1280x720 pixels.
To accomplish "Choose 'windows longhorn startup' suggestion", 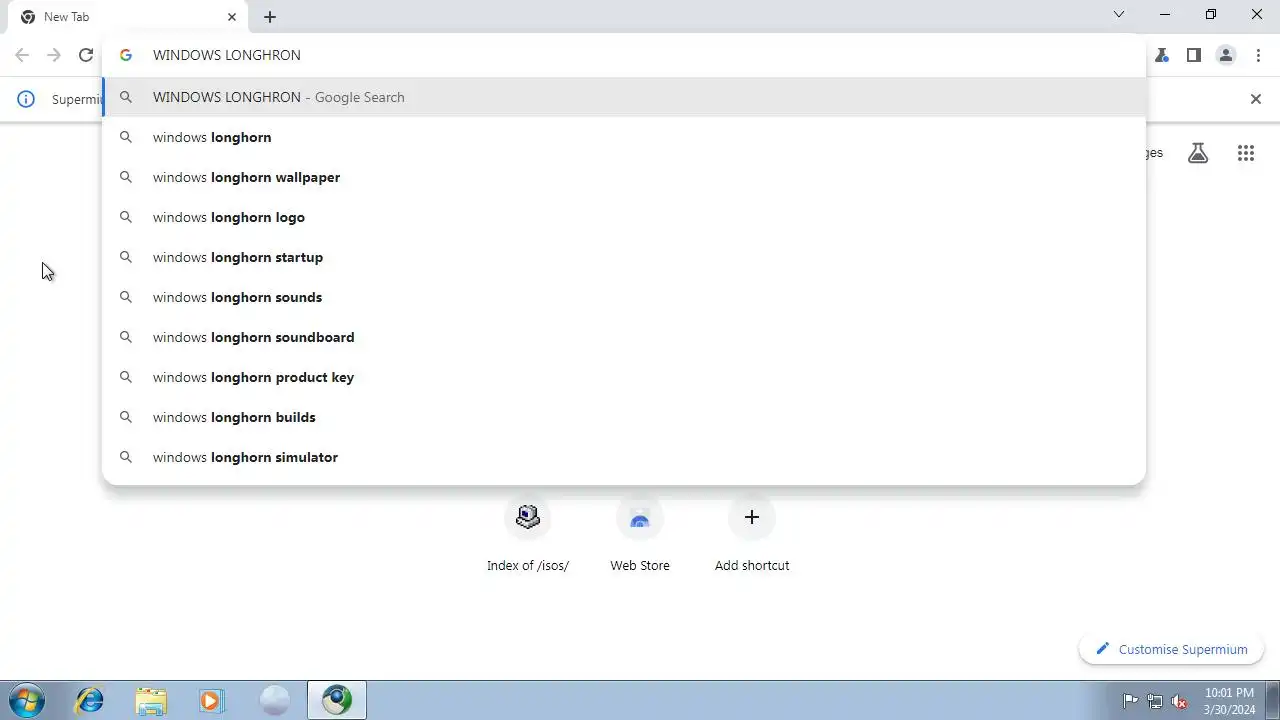I will click(x=624, y=257).
